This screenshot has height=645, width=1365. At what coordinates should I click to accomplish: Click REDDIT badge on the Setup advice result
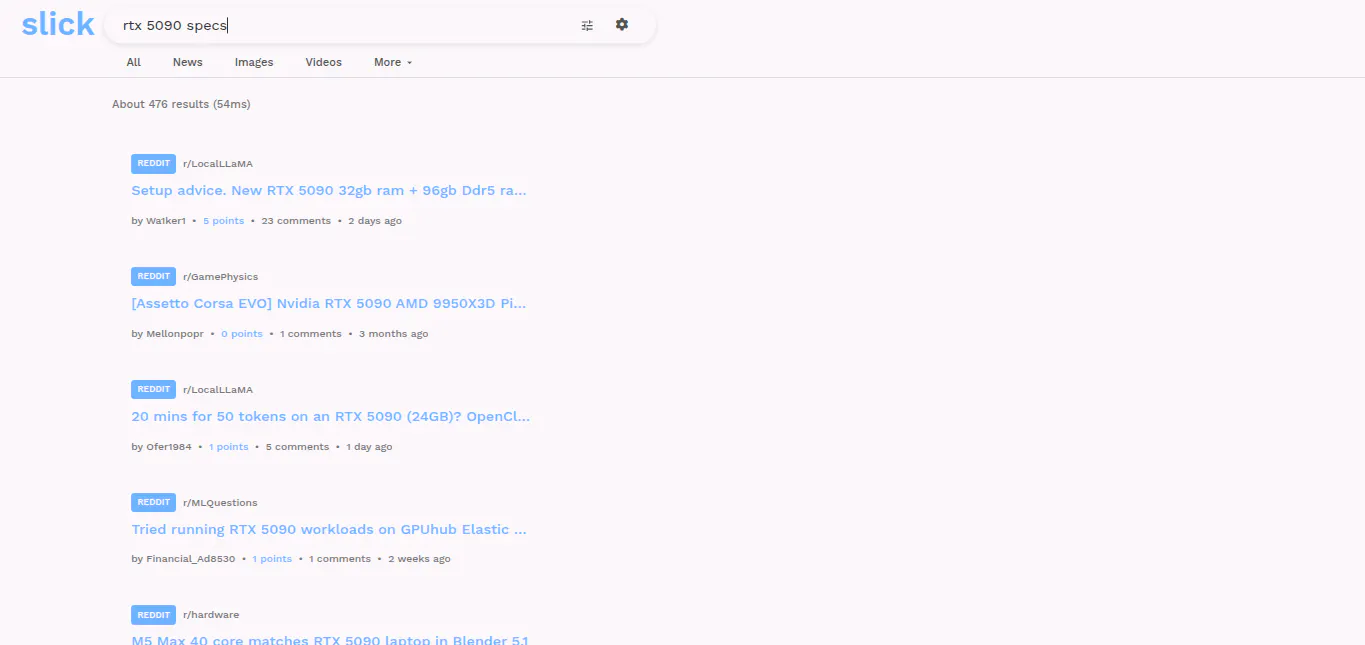[x=153, y=163]
